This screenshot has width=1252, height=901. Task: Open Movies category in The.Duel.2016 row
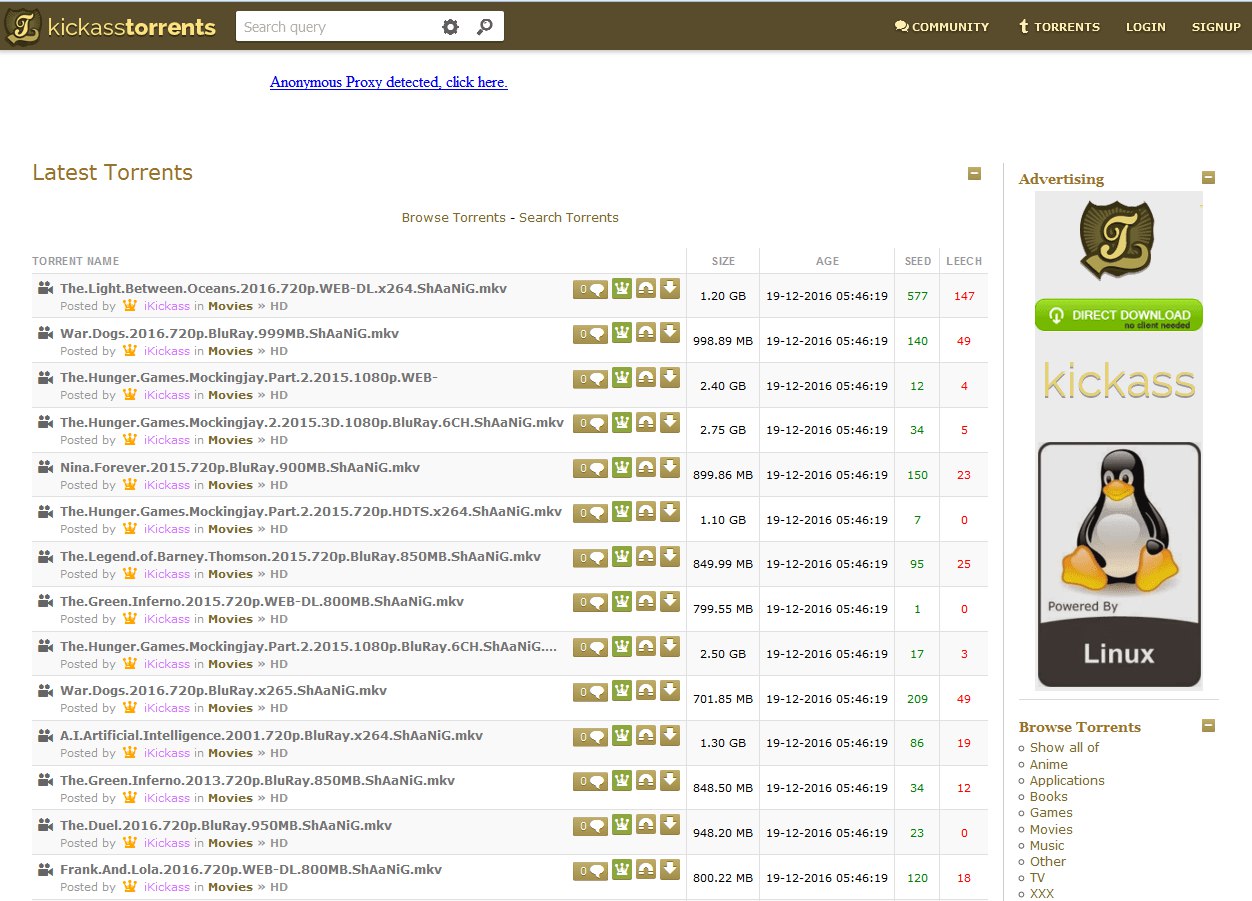click(230, 843)
